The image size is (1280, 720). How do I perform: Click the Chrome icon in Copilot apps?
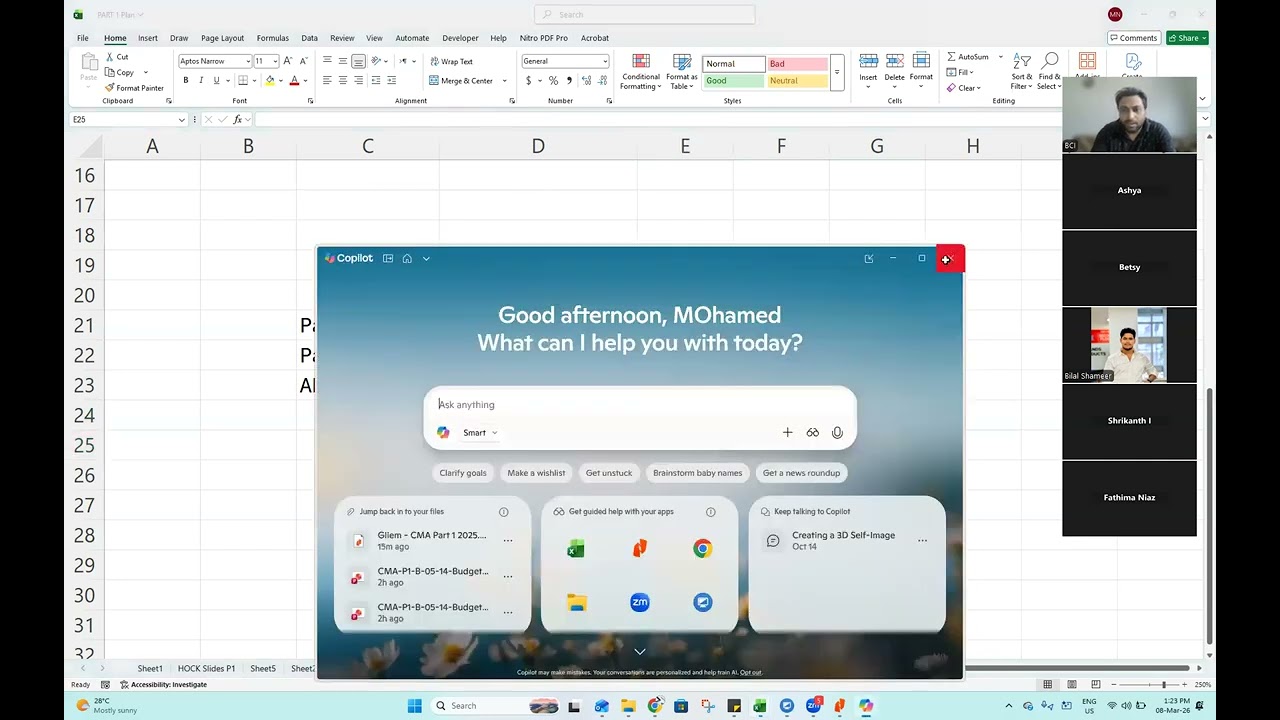click(x=703, y=549)
